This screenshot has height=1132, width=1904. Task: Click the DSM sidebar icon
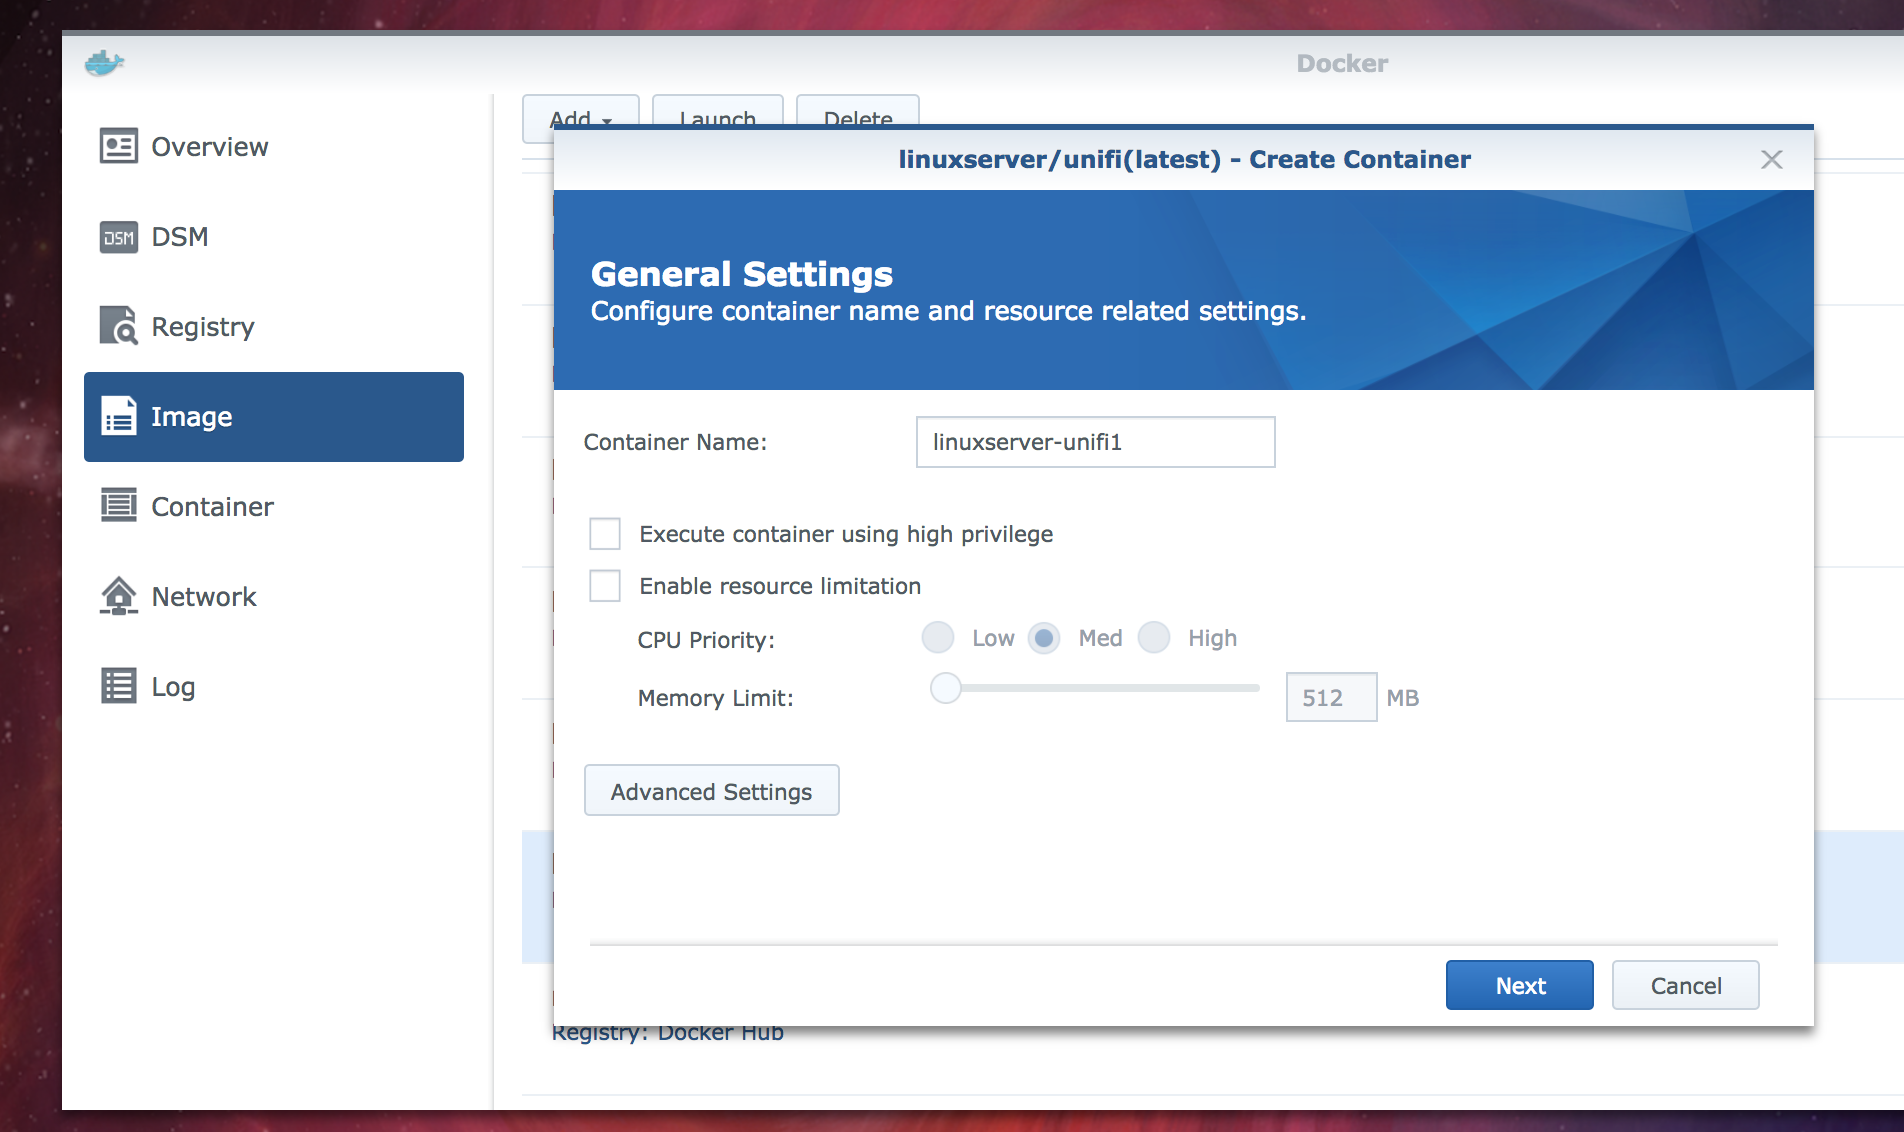click(x=118, y=237)
